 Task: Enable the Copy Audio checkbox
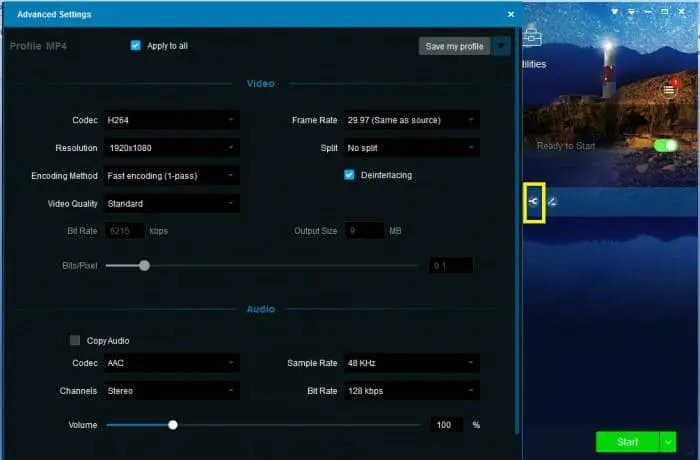[75, 340]
